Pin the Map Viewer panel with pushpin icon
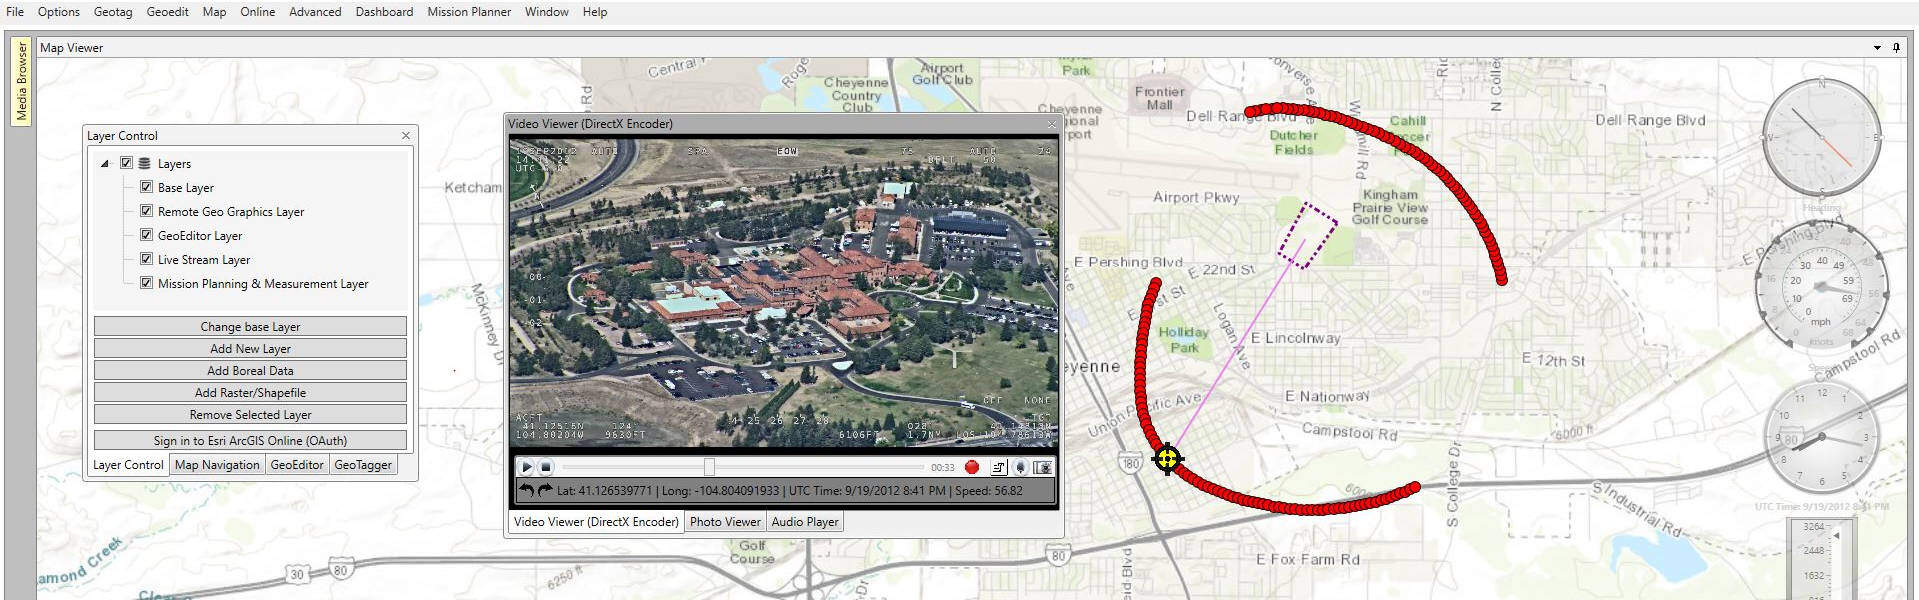Screen dimensions: 1919x600 1896,47
